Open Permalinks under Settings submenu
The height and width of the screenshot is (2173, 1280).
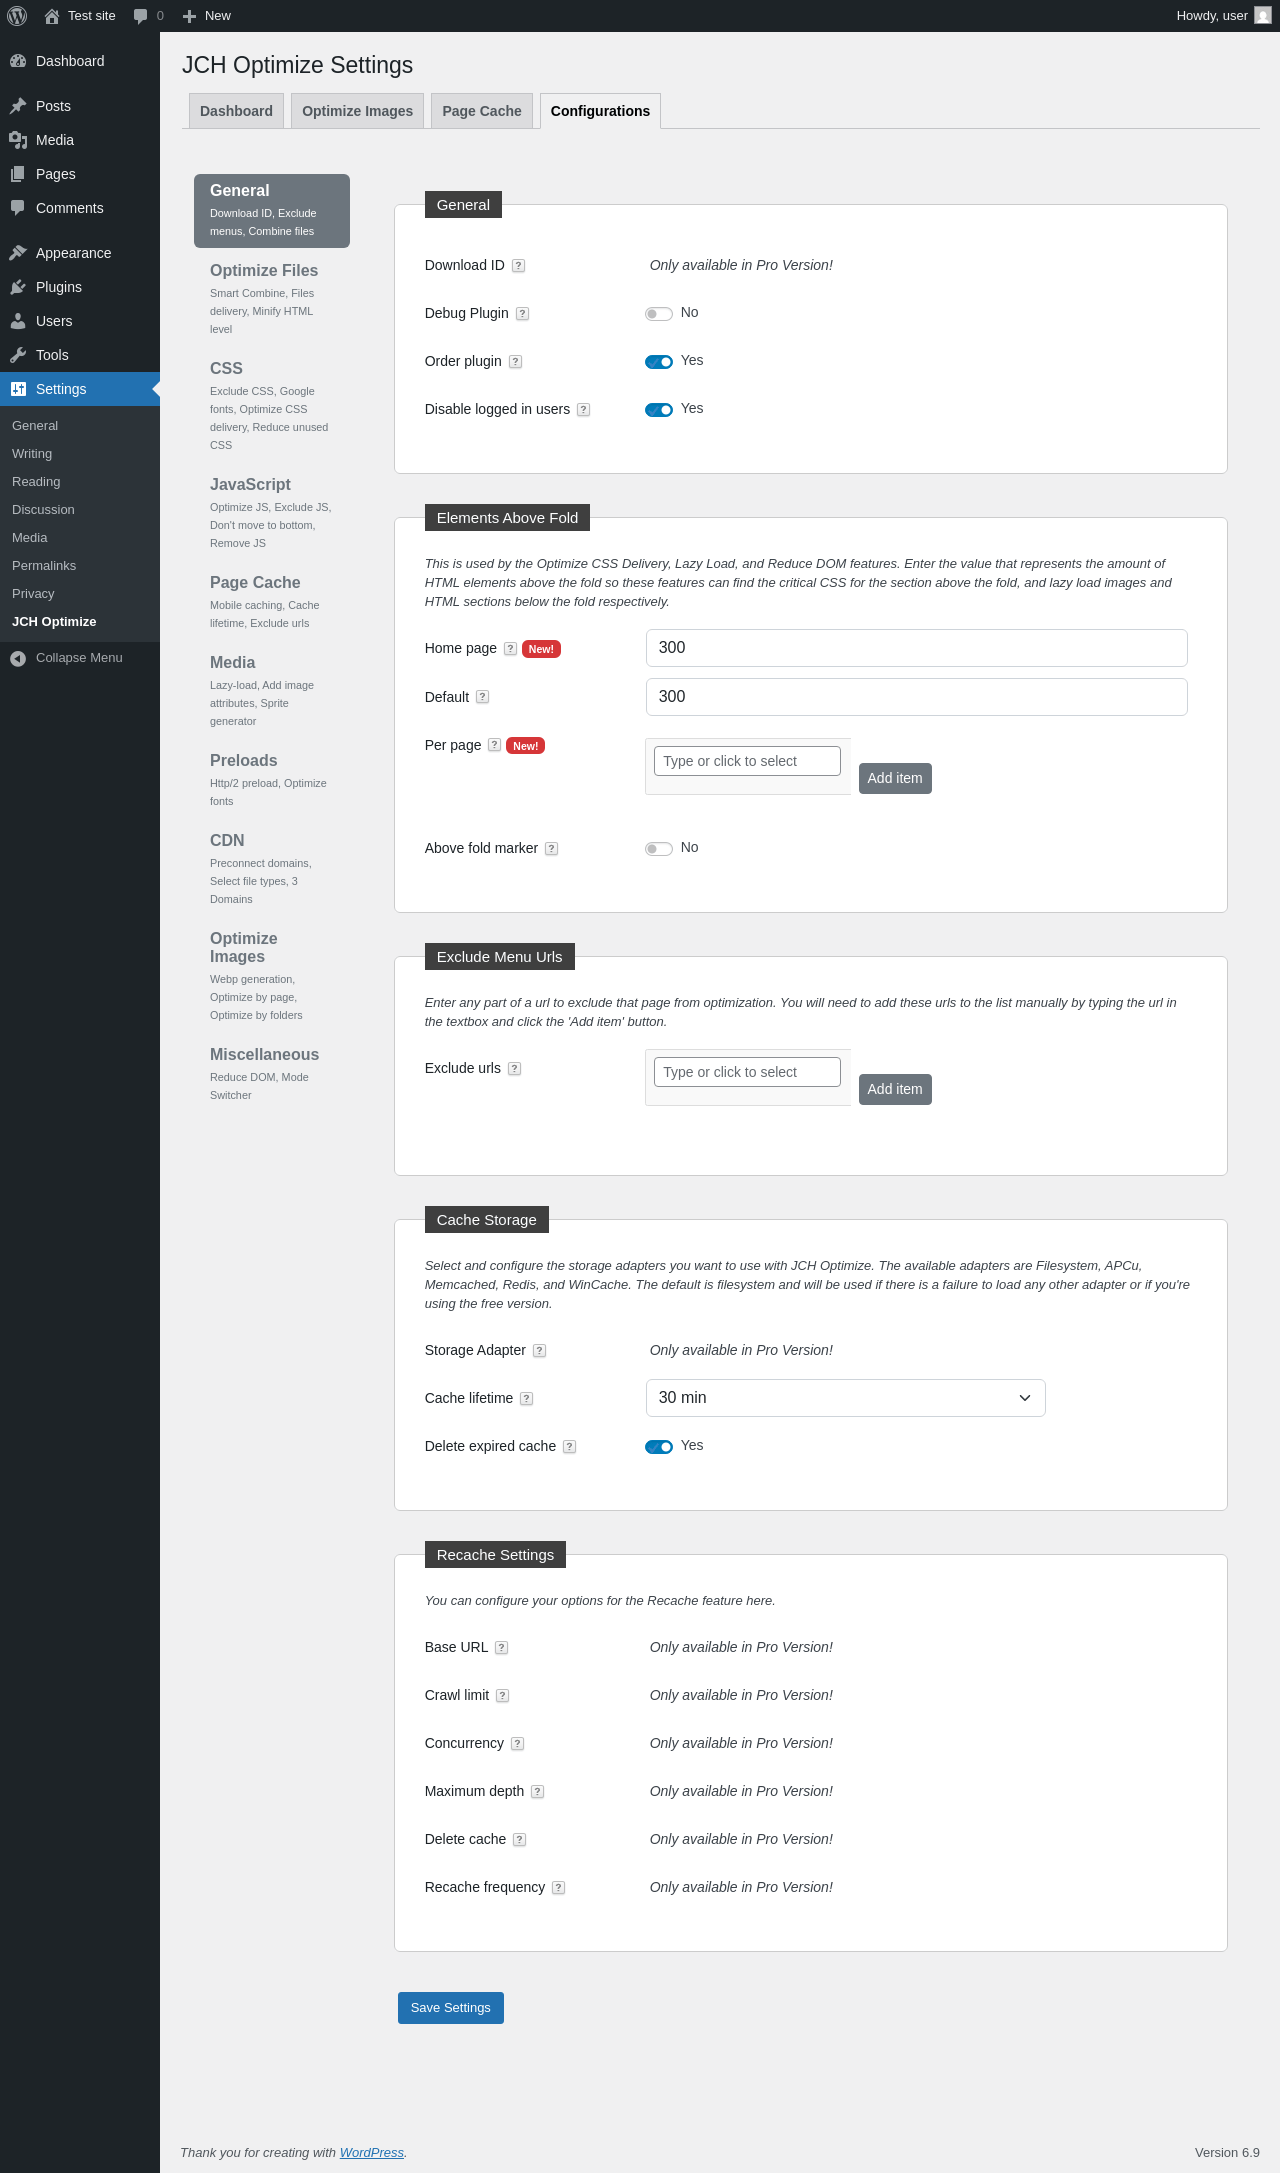80,566
